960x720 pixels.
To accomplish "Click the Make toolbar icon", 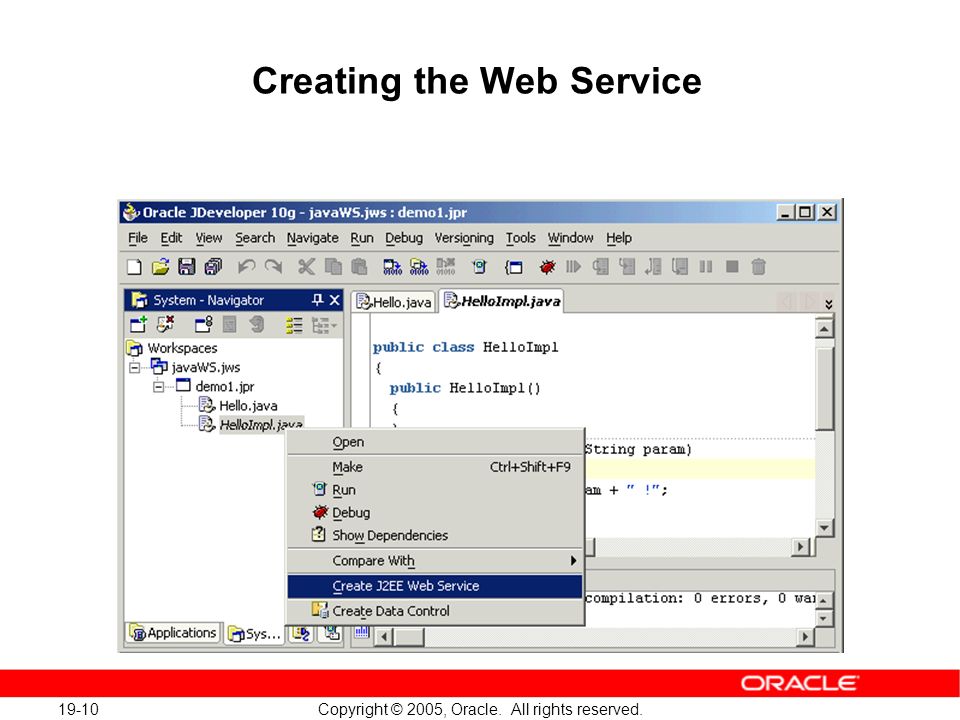I will [392, 267].
